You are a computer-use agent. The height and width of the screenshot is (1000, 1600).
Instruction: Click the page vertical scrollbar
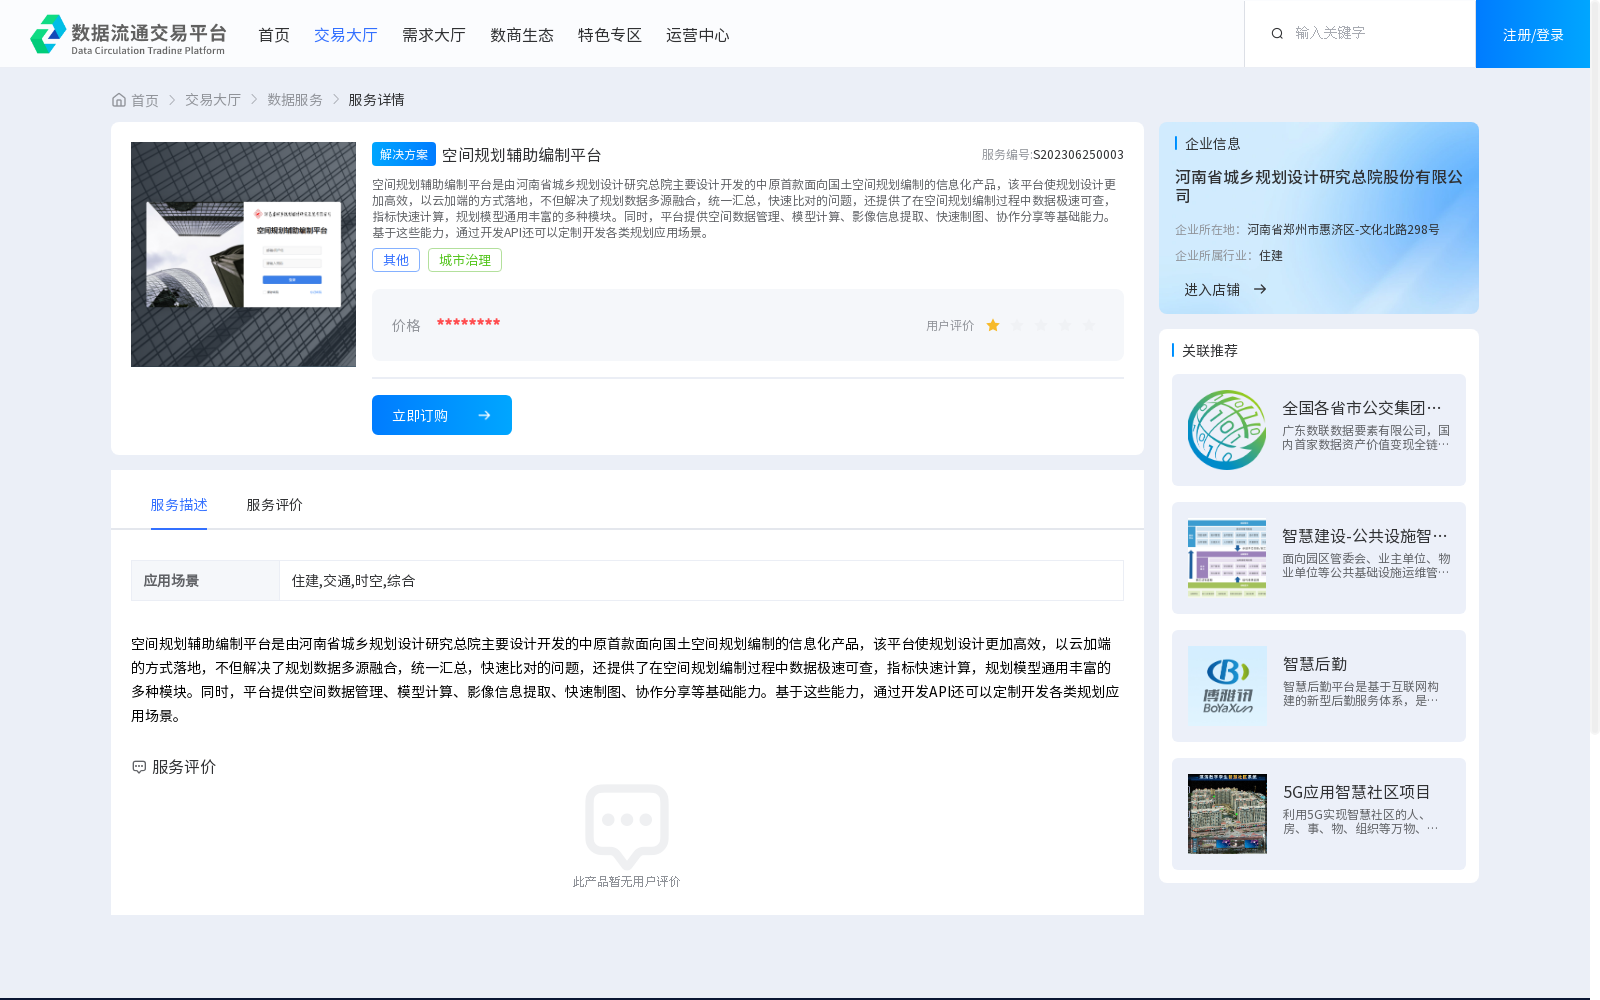(1595, 367)
